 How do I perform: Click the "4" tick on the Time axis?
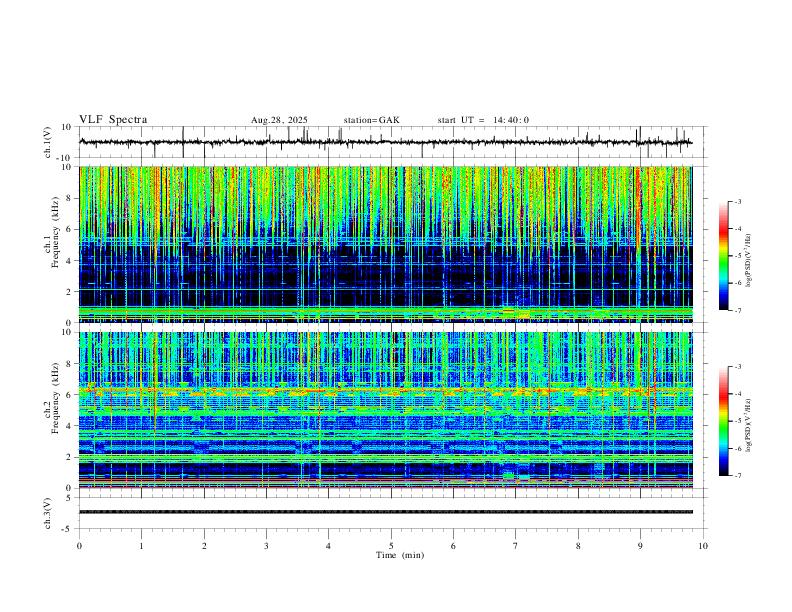click(328, 546)
